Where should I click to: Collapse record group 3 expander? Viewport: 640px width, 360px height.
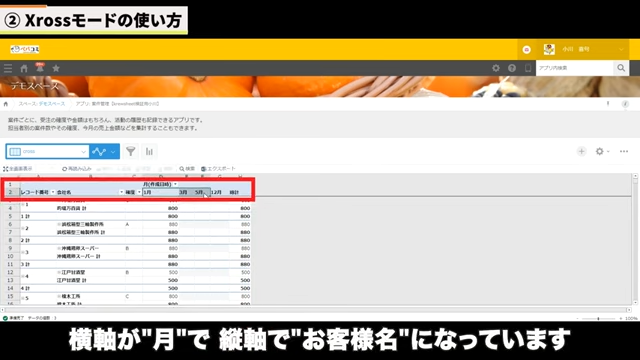click(23, 252)
